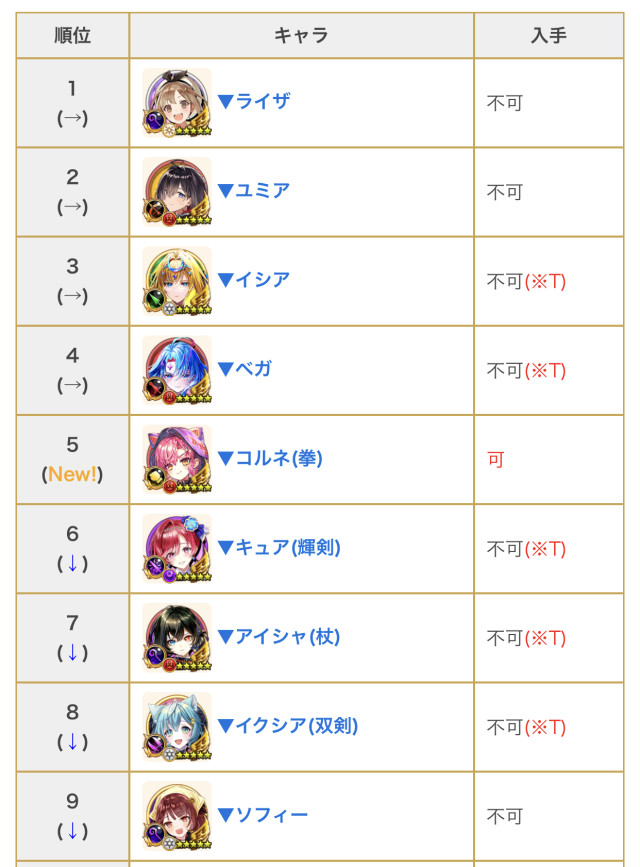Jump to ▼イシア details link
The height and width of the screenshot is (867, 640).
pos(254,280)
